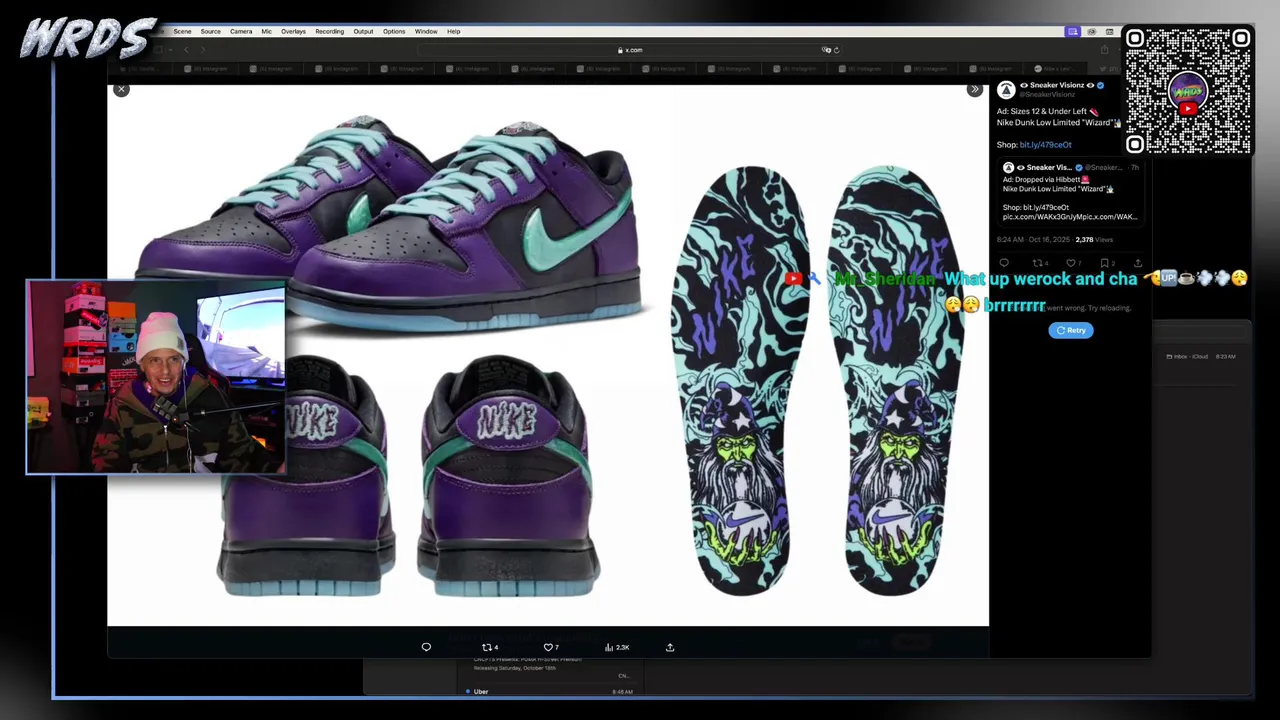1280x720 pixels.
Task: Open the Mic menu
Action: click(x=266, y=31)
